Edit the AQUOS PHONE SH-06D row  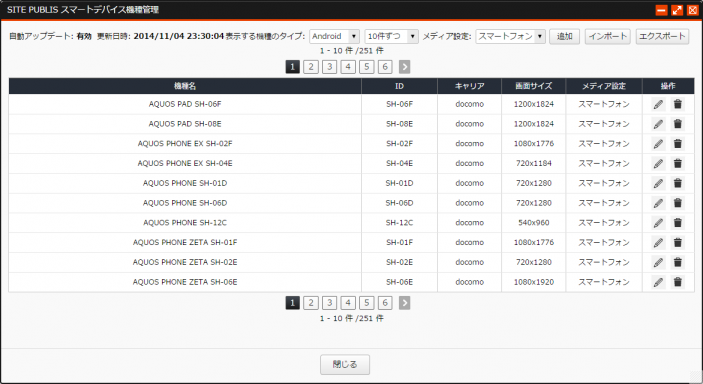658,203
